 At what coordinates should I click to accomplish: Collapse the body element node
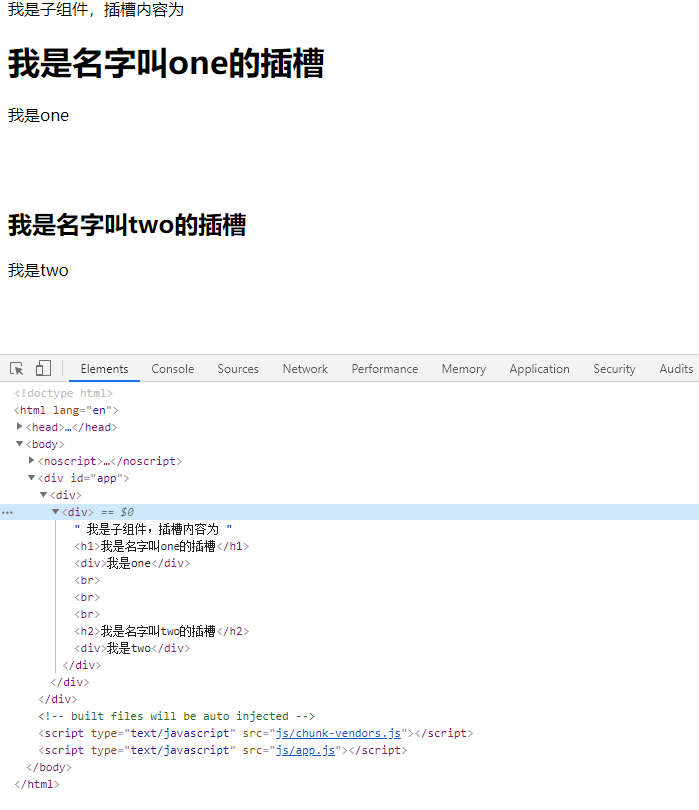(20, 444)
